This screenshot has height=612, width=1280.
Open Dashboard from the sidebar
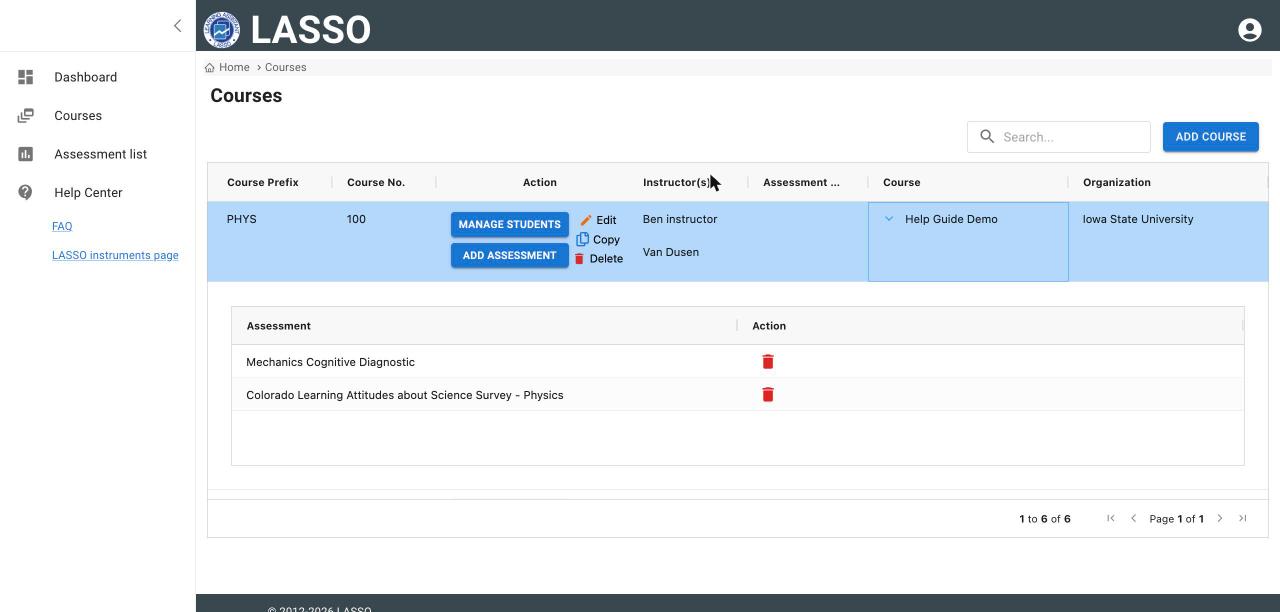pyautogui.click(x=86, y=77)
